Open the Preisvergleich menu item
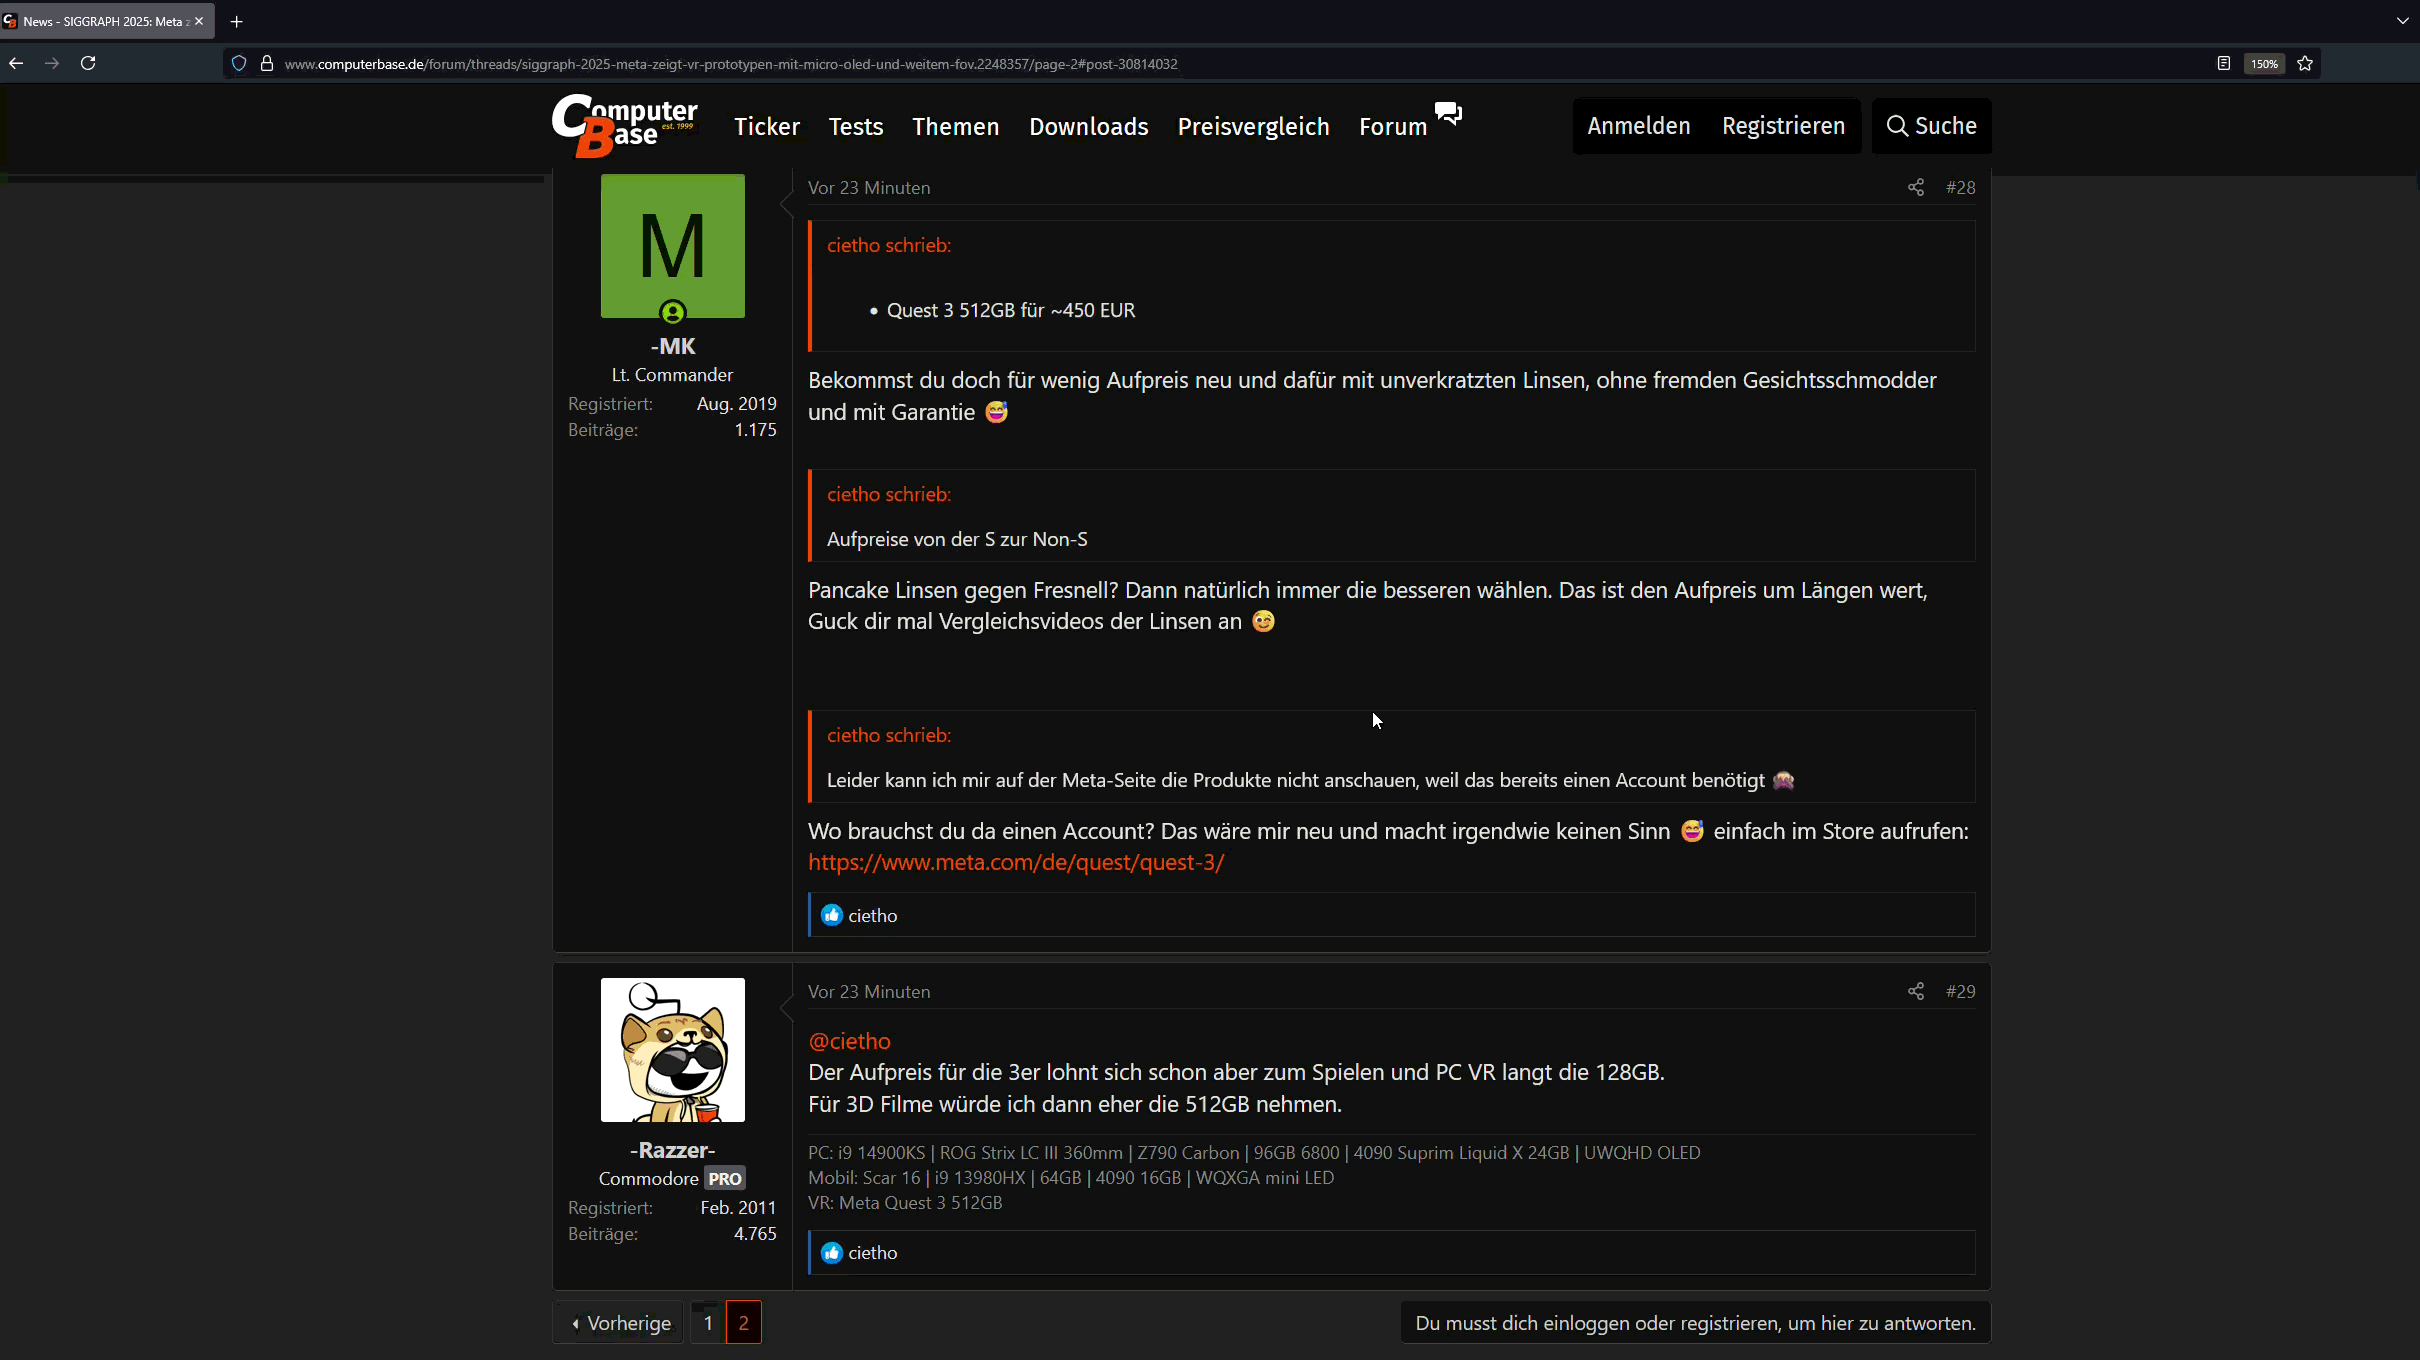The image size is (2420, 1360). point(1253,127)
